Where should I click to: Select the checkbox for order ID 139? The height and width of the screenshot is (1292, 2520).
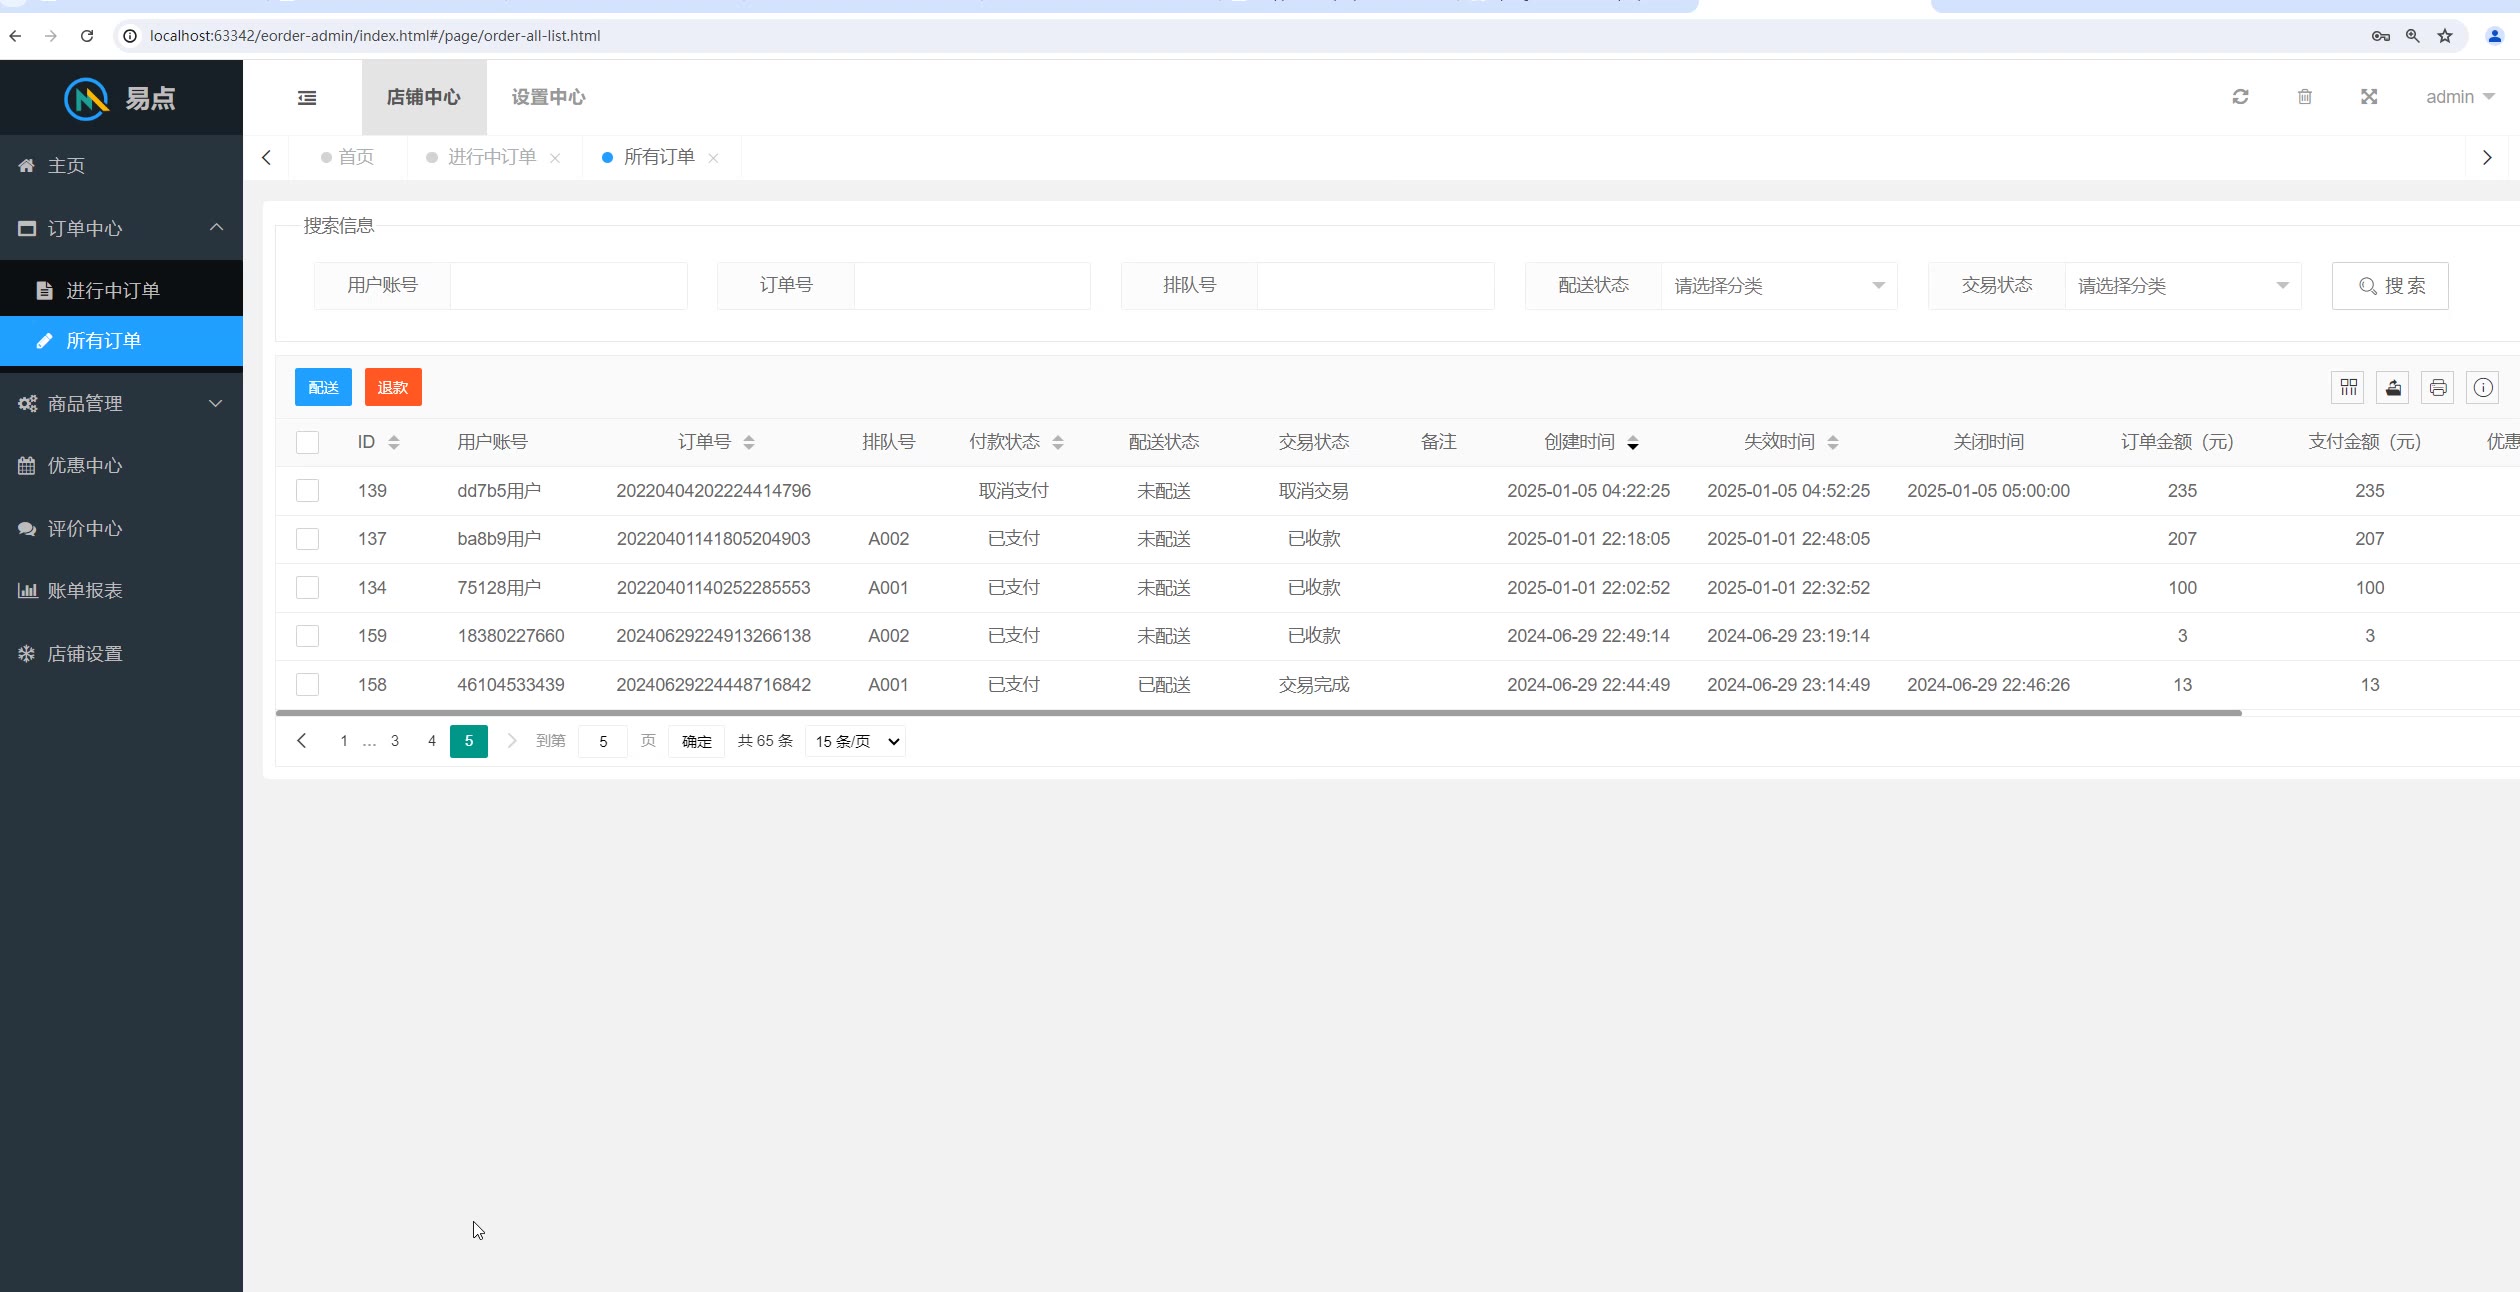(308, 491)
